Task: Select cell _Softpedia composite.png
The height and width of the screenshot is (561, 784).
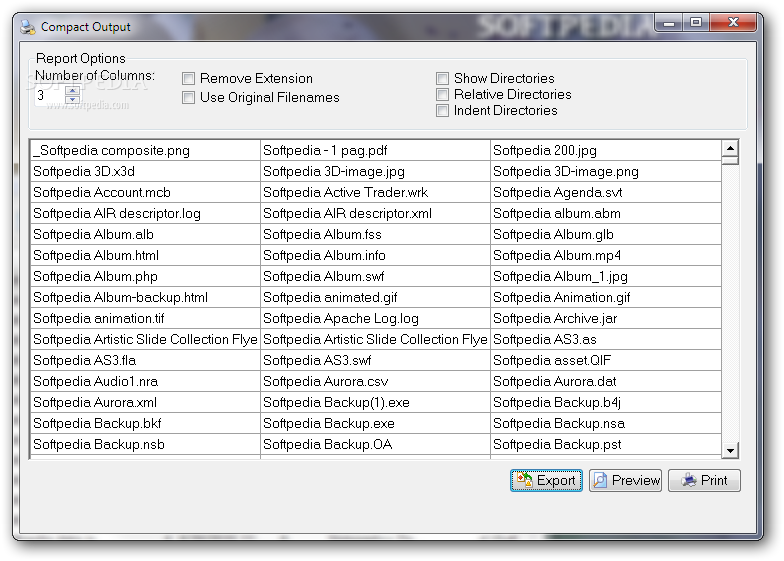Action: point(145,150)
